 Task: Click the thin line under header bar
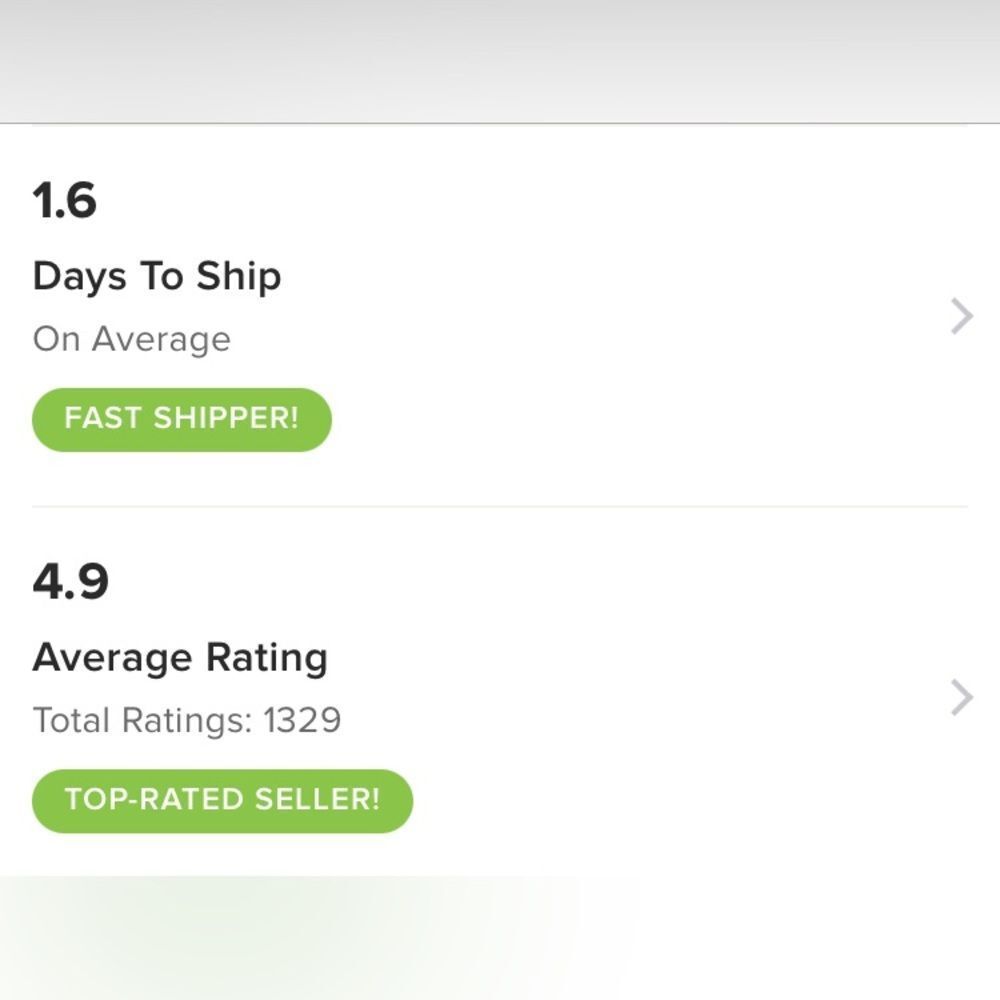coord(500,123)
